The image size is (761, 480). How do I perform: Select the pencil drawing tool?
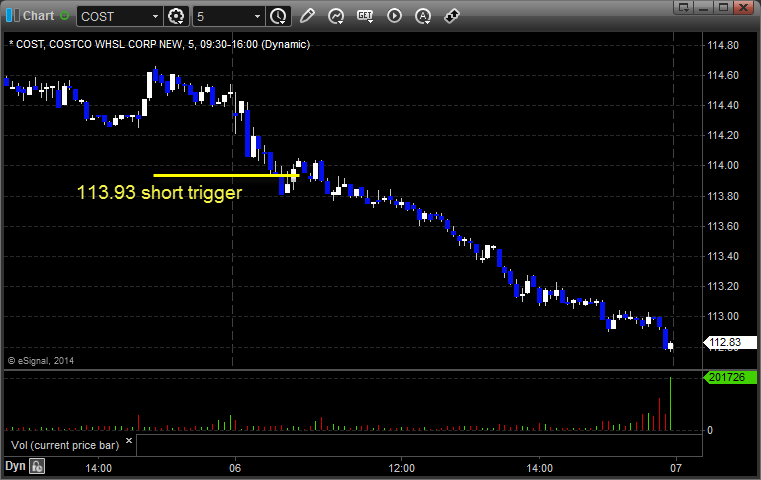coord(307,16)
